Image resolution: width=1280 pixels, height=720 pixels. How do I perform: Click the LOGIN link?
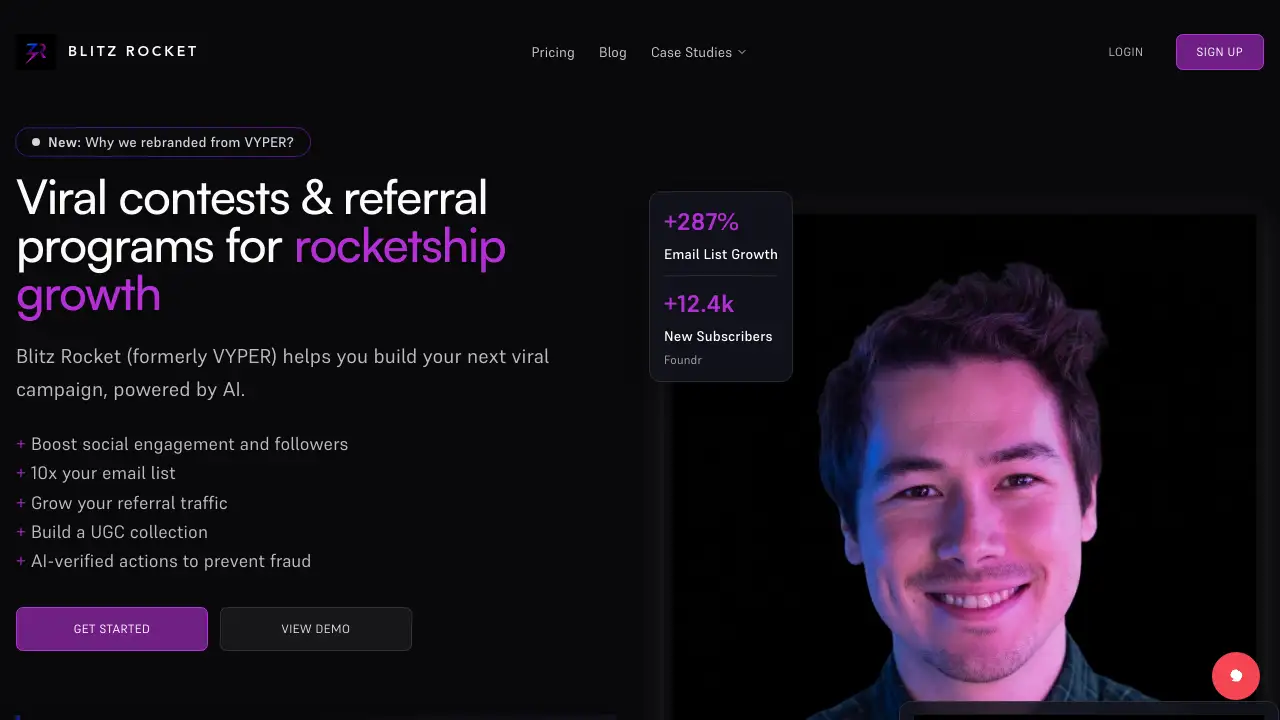point(1125,52)
